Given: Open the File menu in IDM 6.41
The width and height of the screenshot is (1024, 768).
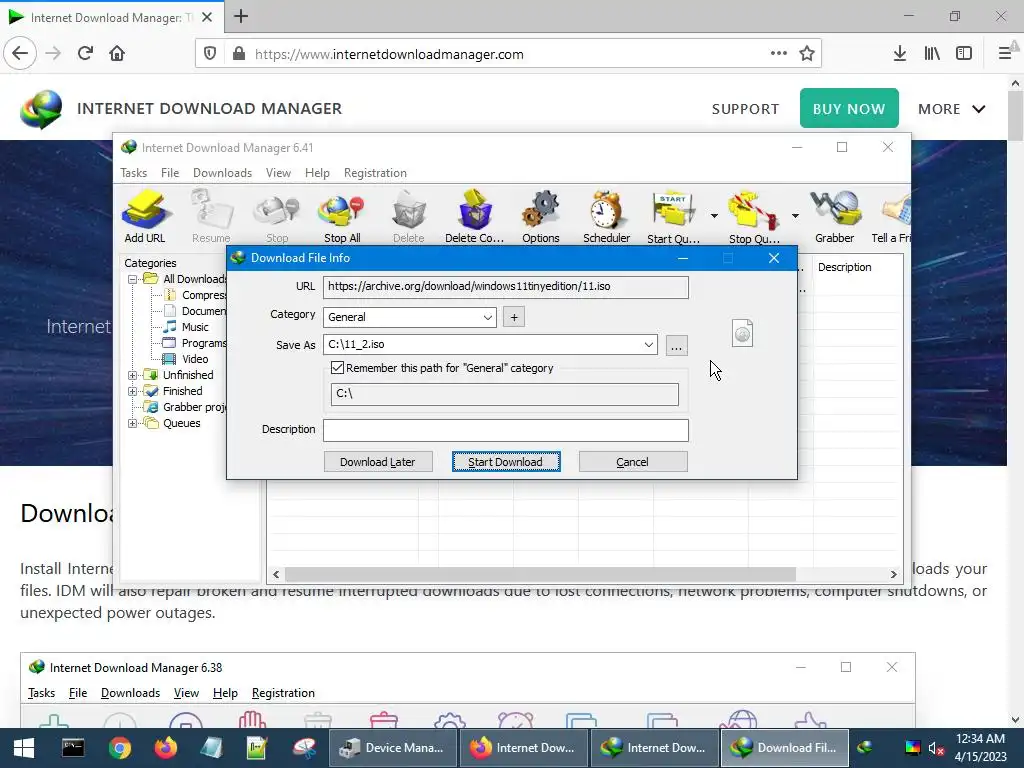Looking at the screenshot, I should click(x=170, y=172).
